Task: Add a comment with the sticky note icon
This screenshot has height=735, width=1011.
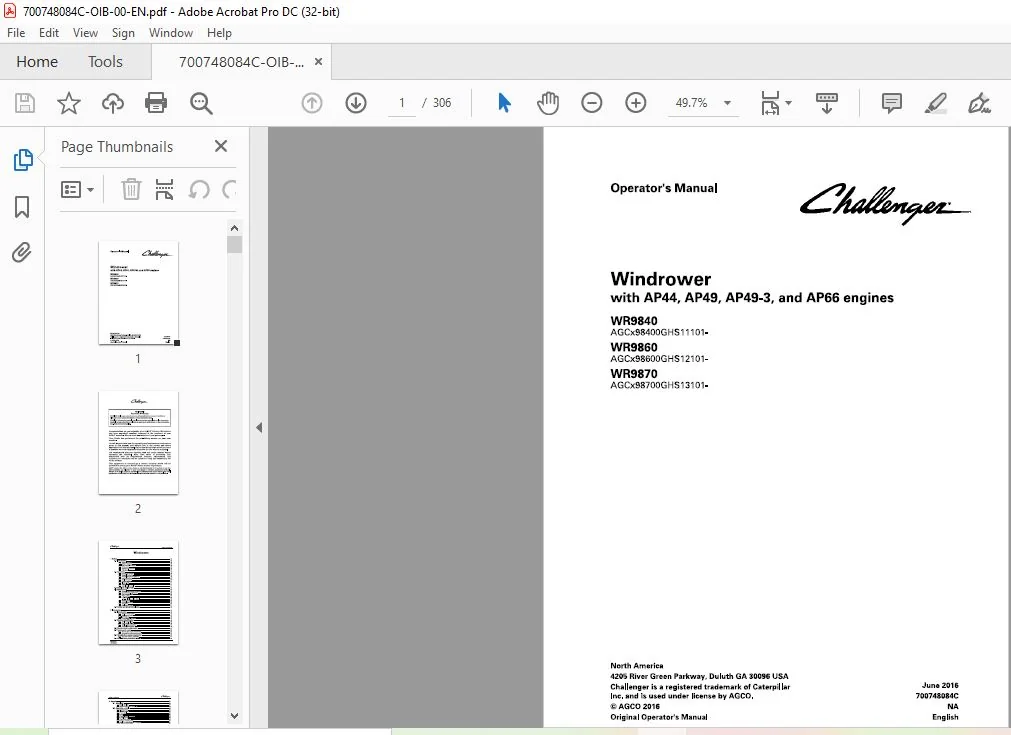Action: 892,103
